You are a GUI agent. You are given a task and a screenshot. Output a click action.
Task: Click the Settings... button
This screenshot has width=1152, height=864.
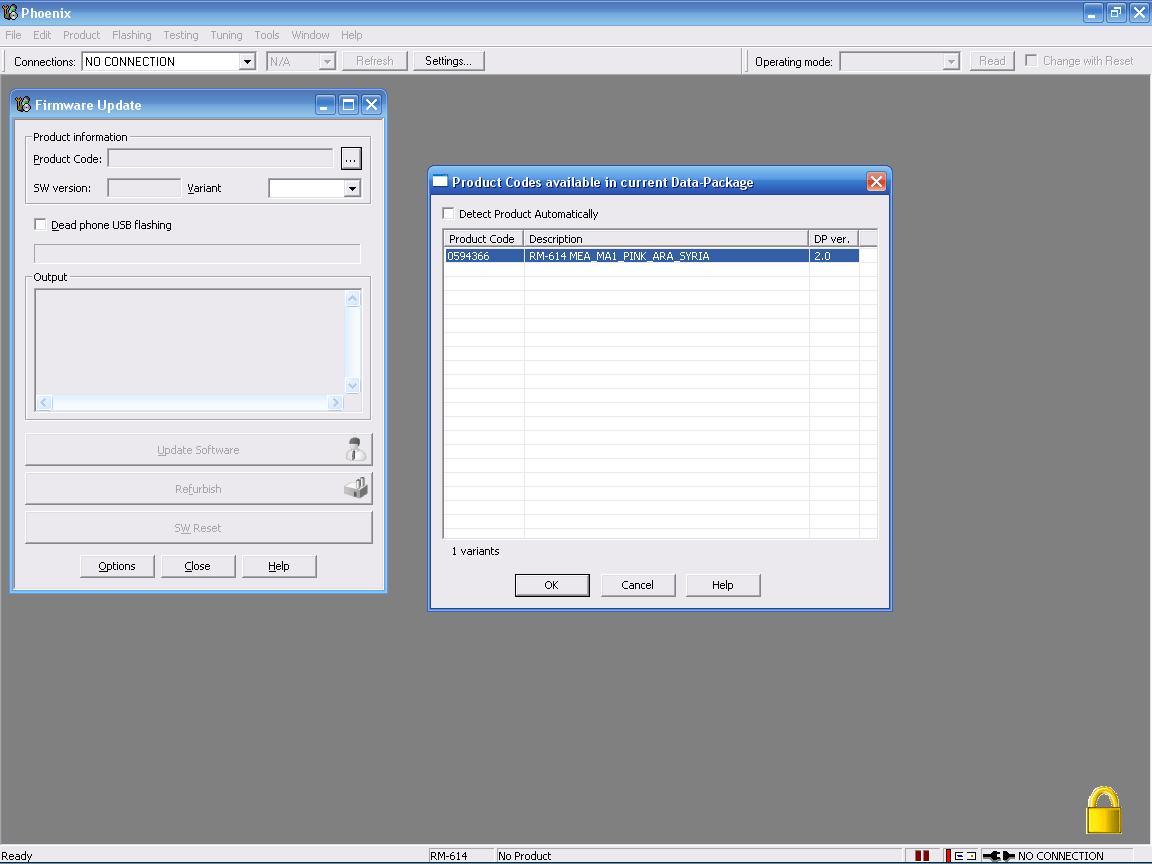[448, 61]
